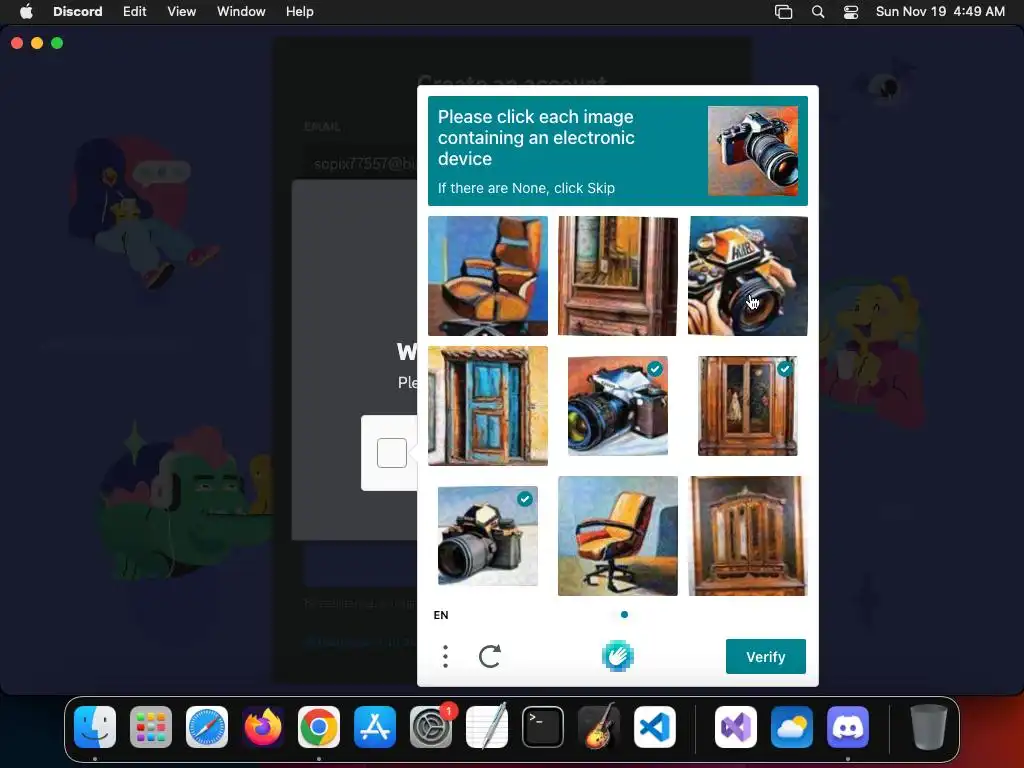
Task: Refresh the captcha challenge
Action: coord(490,656)
